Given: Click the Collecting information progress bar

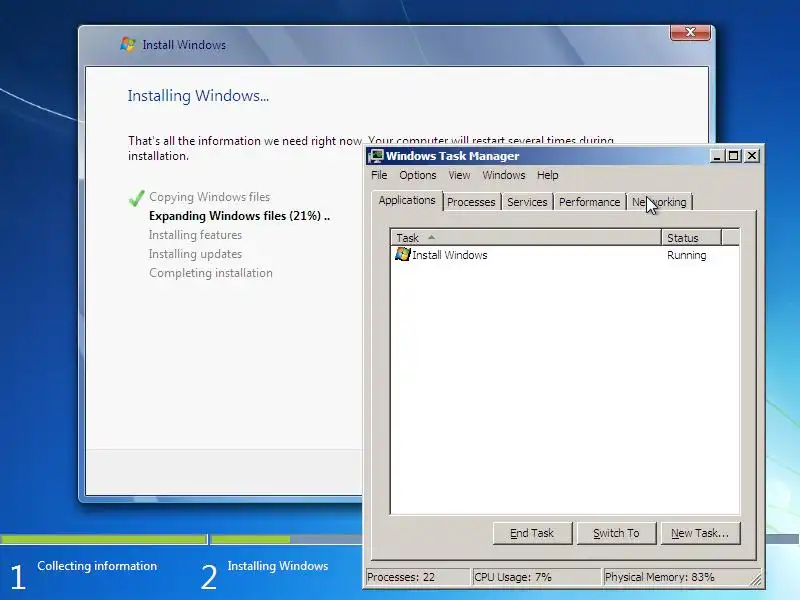Looking at the screenshot, I should click(104, 539).
